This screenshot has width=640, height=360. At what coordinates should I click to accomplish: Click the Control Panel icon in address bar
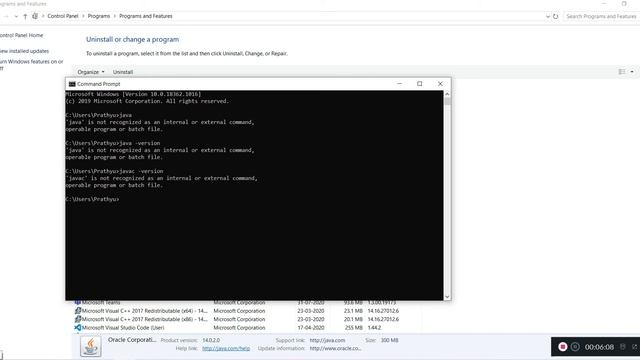point(35,16)
